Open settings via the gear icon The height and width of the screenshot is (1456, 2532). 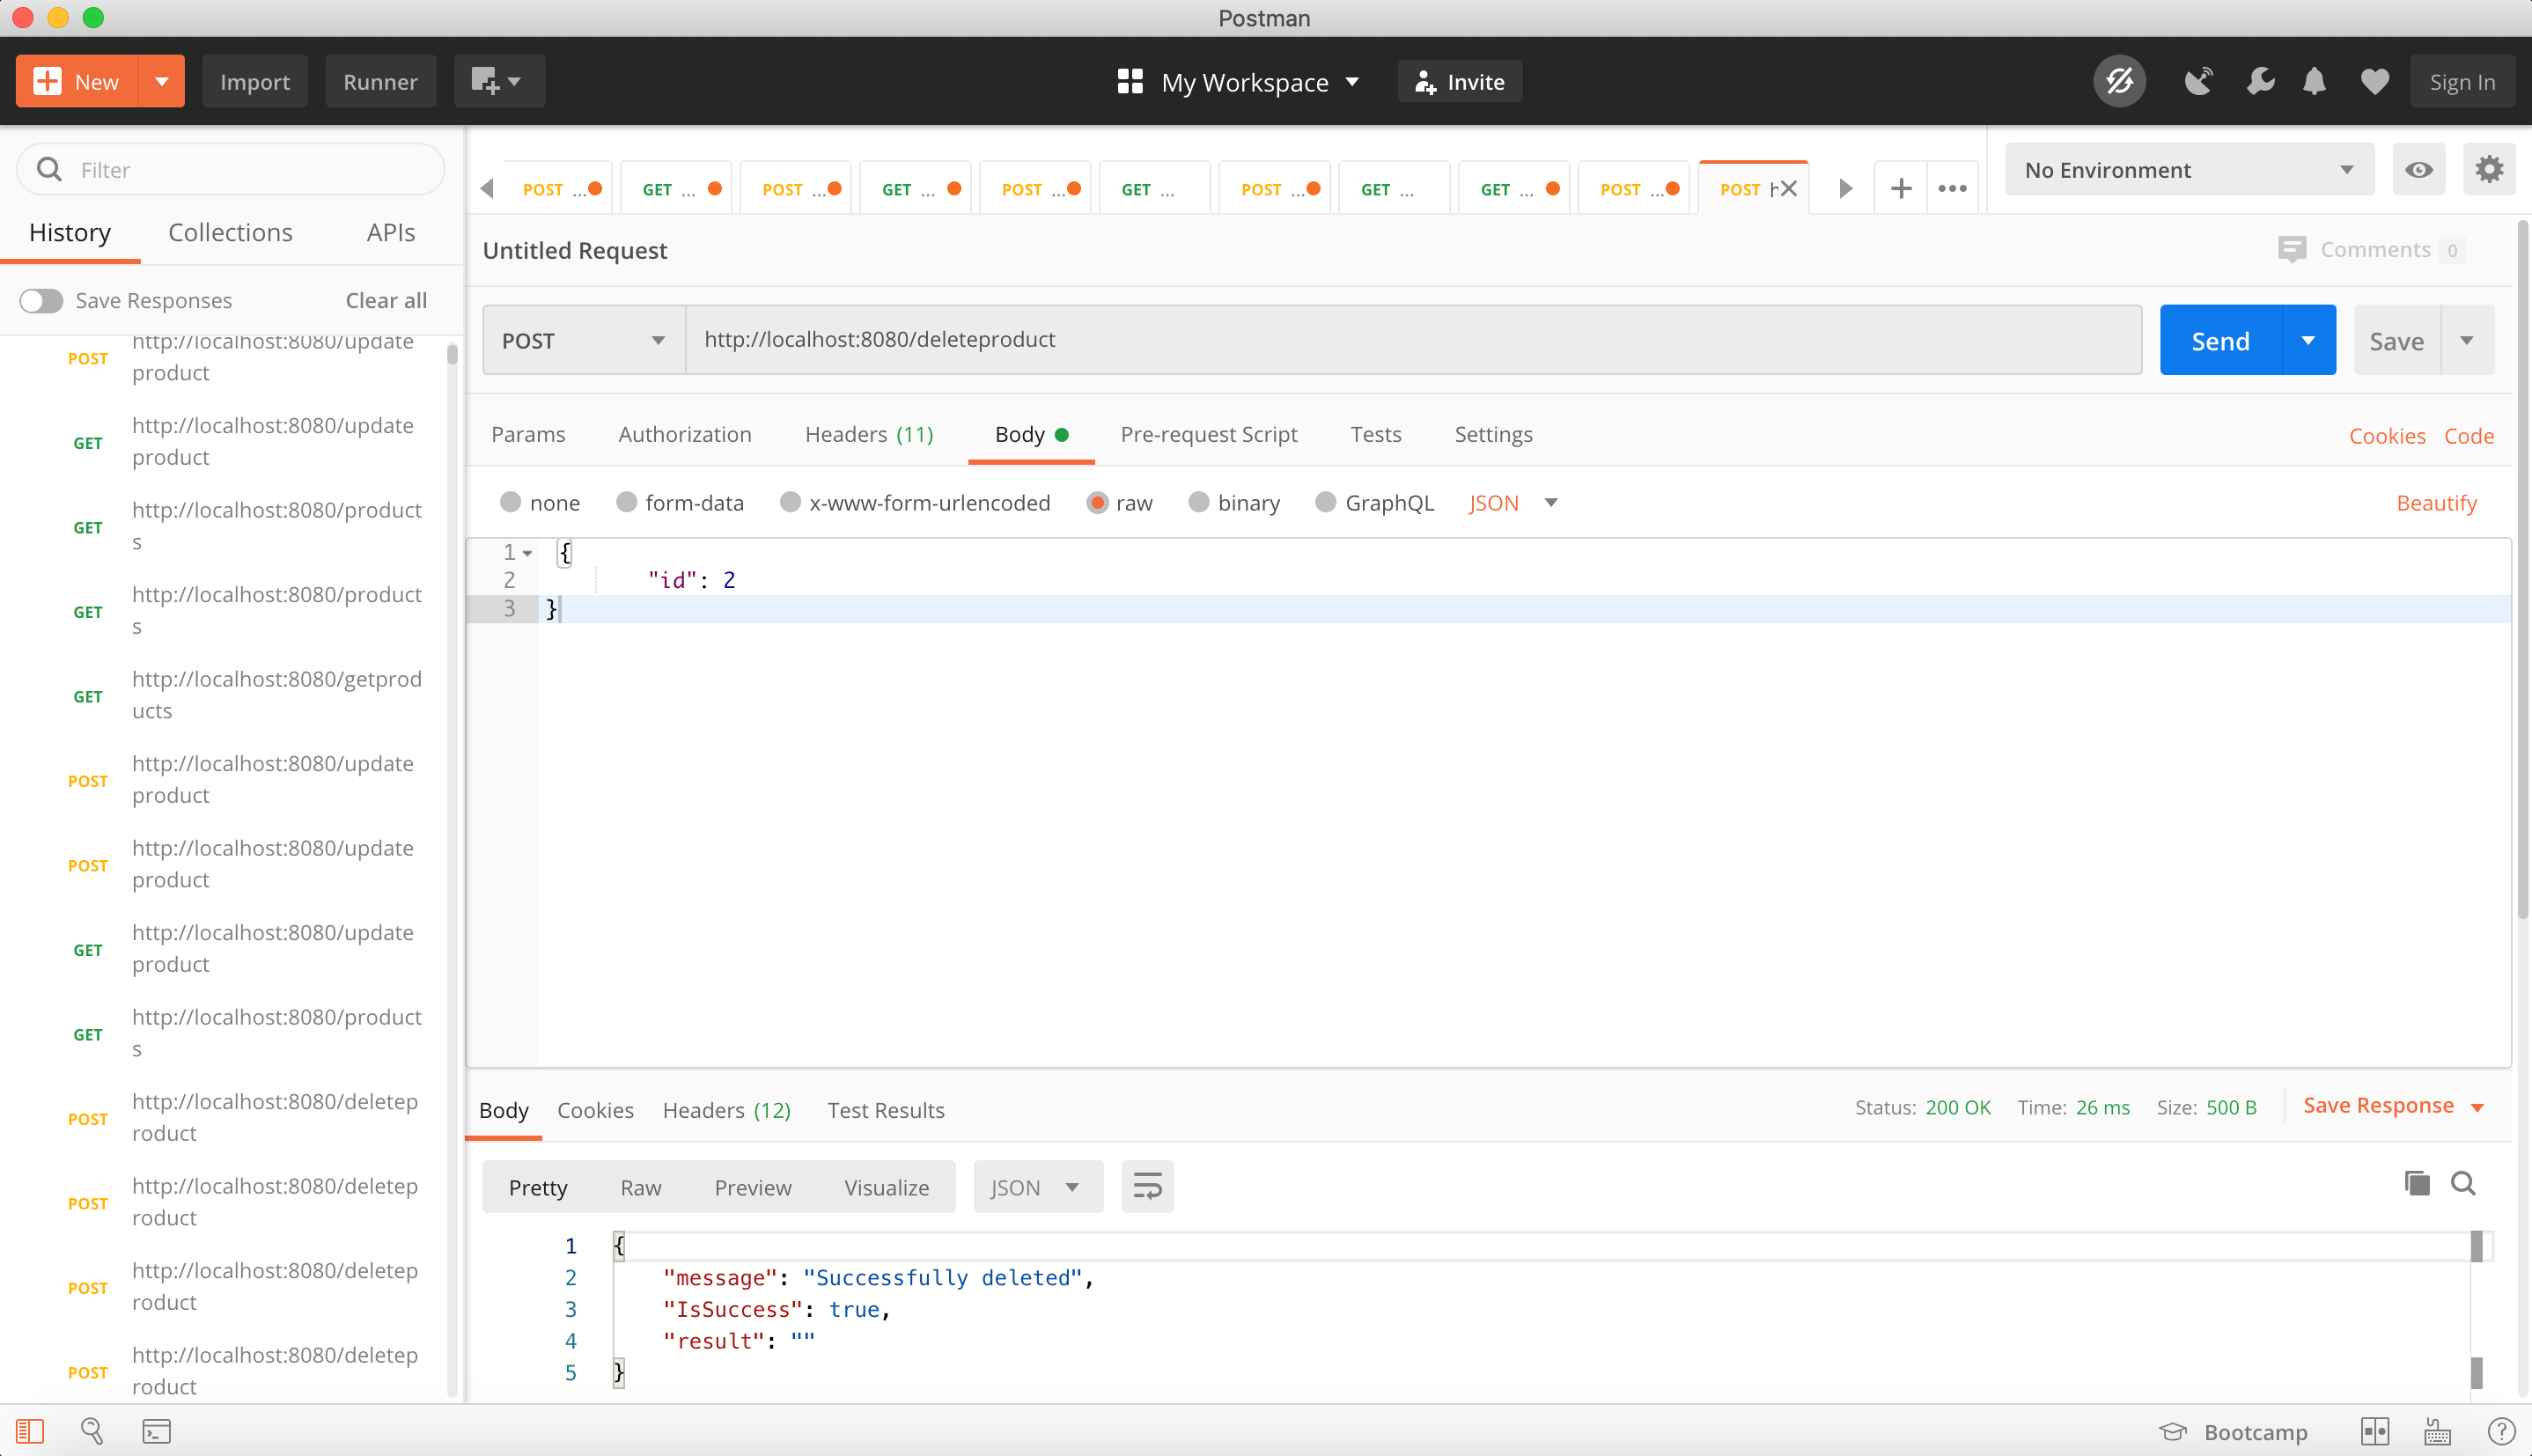2488,169
